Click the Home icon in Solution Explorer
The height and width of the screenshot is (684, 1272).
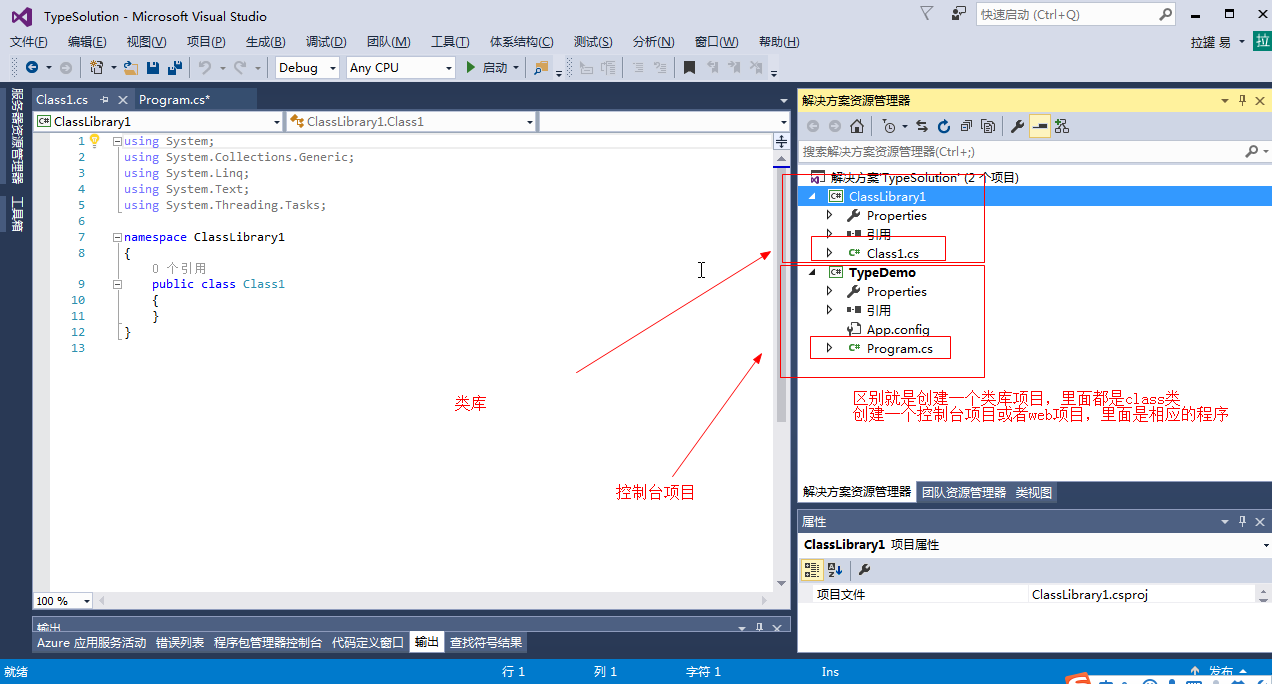point(857,126)
